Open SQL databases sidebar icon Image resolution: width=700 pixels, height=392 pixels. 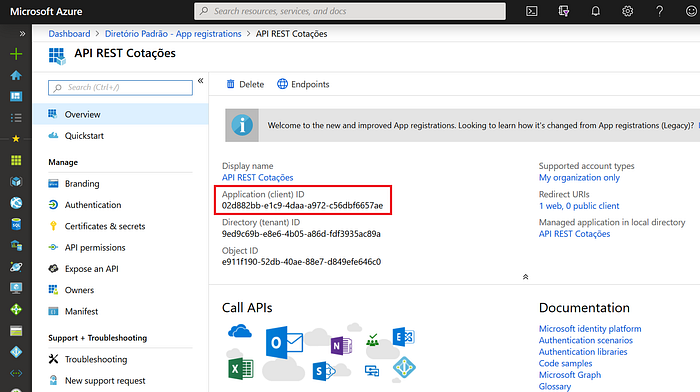pos(16,224)
